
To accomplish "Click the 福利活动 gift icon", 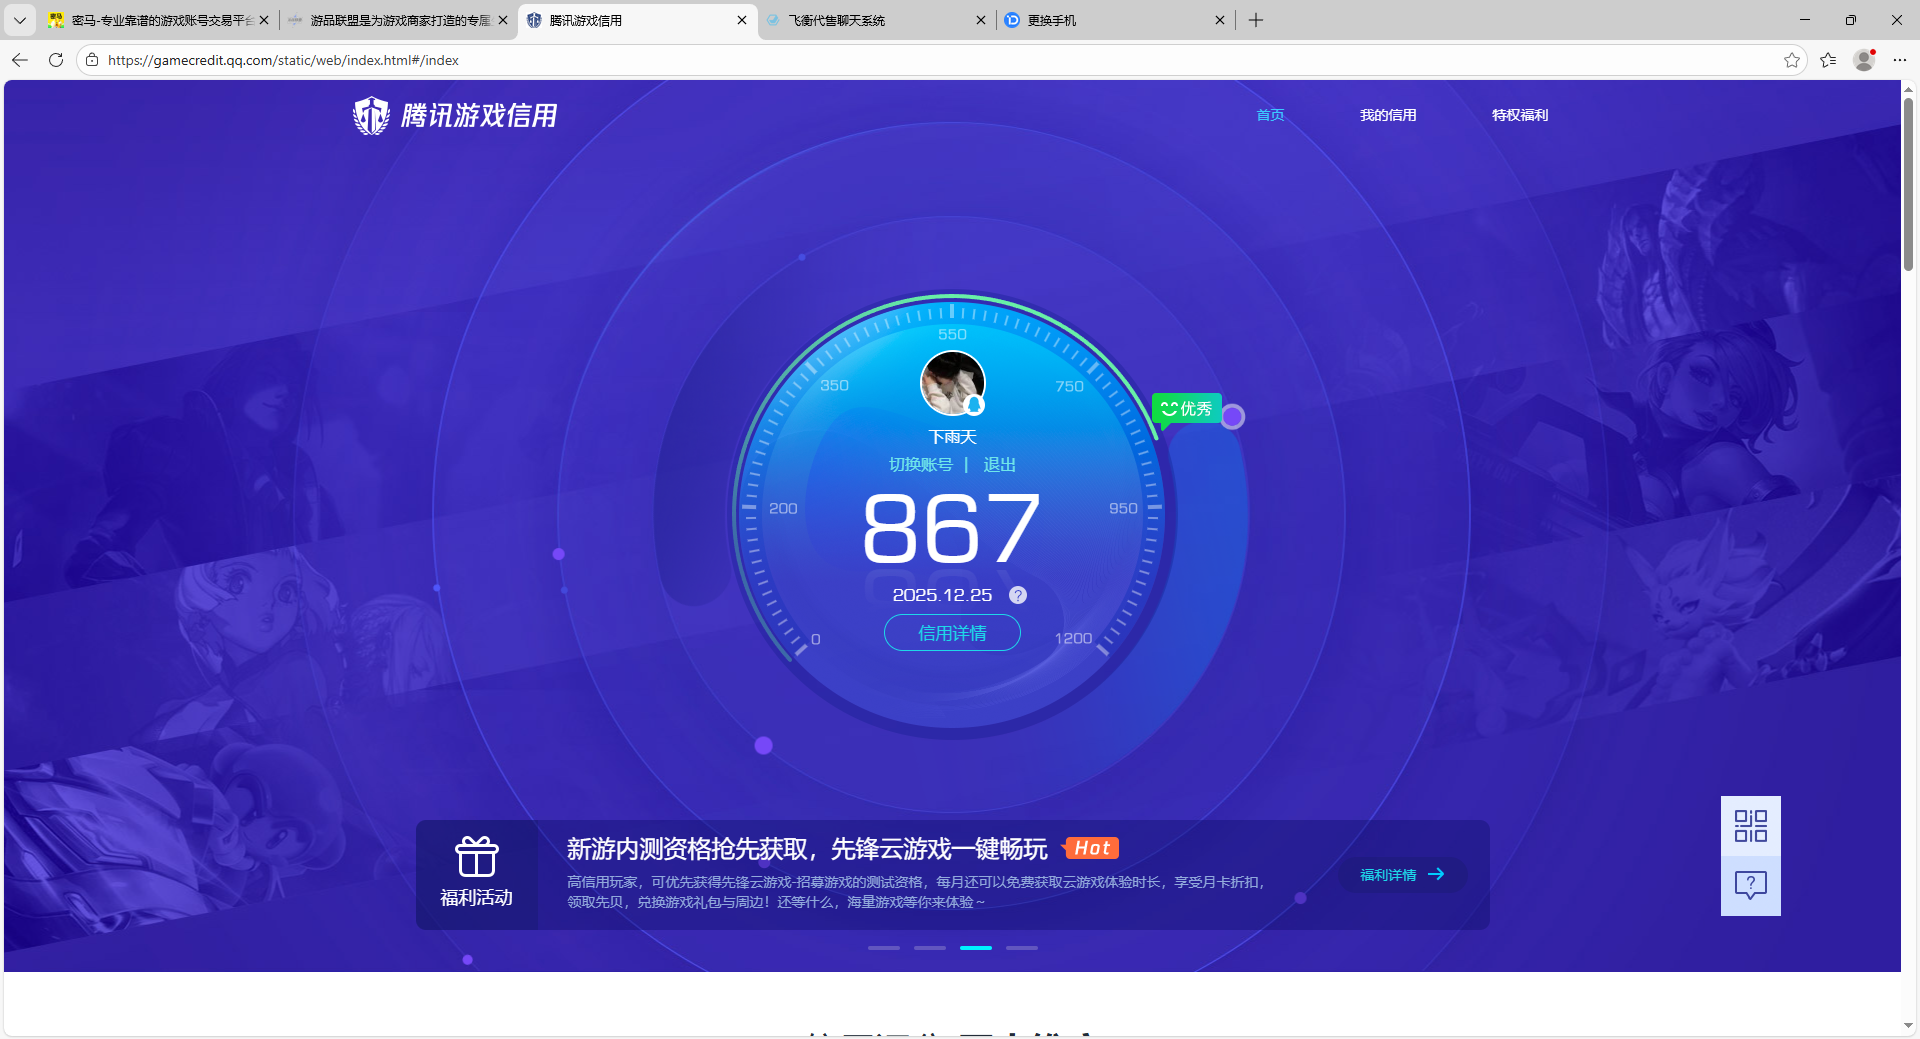I will point(476,857).
